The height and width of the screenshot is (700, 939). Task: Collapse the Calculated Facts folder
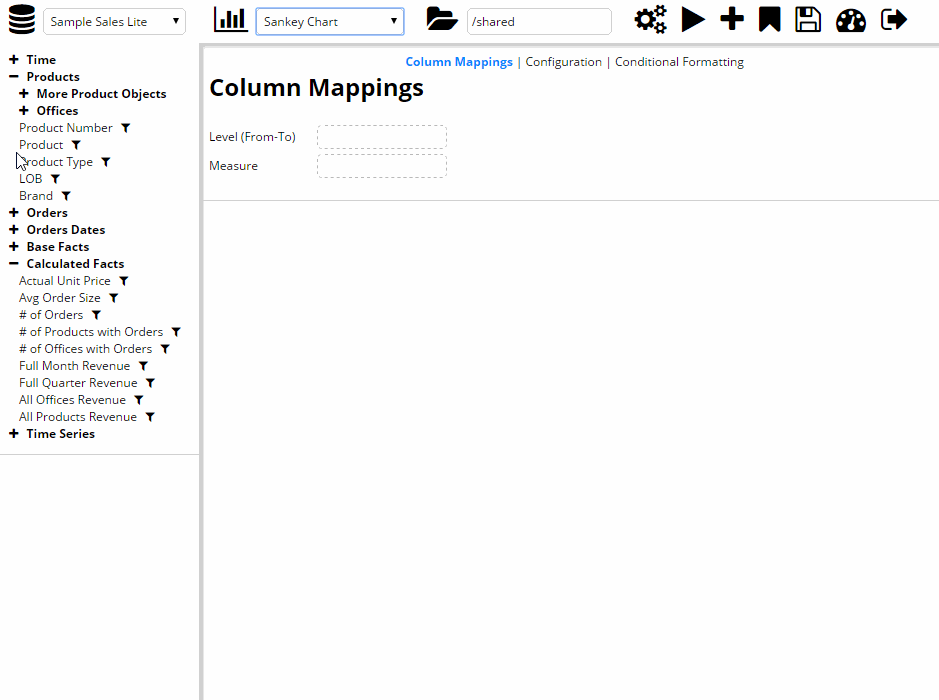click(14, 263)
